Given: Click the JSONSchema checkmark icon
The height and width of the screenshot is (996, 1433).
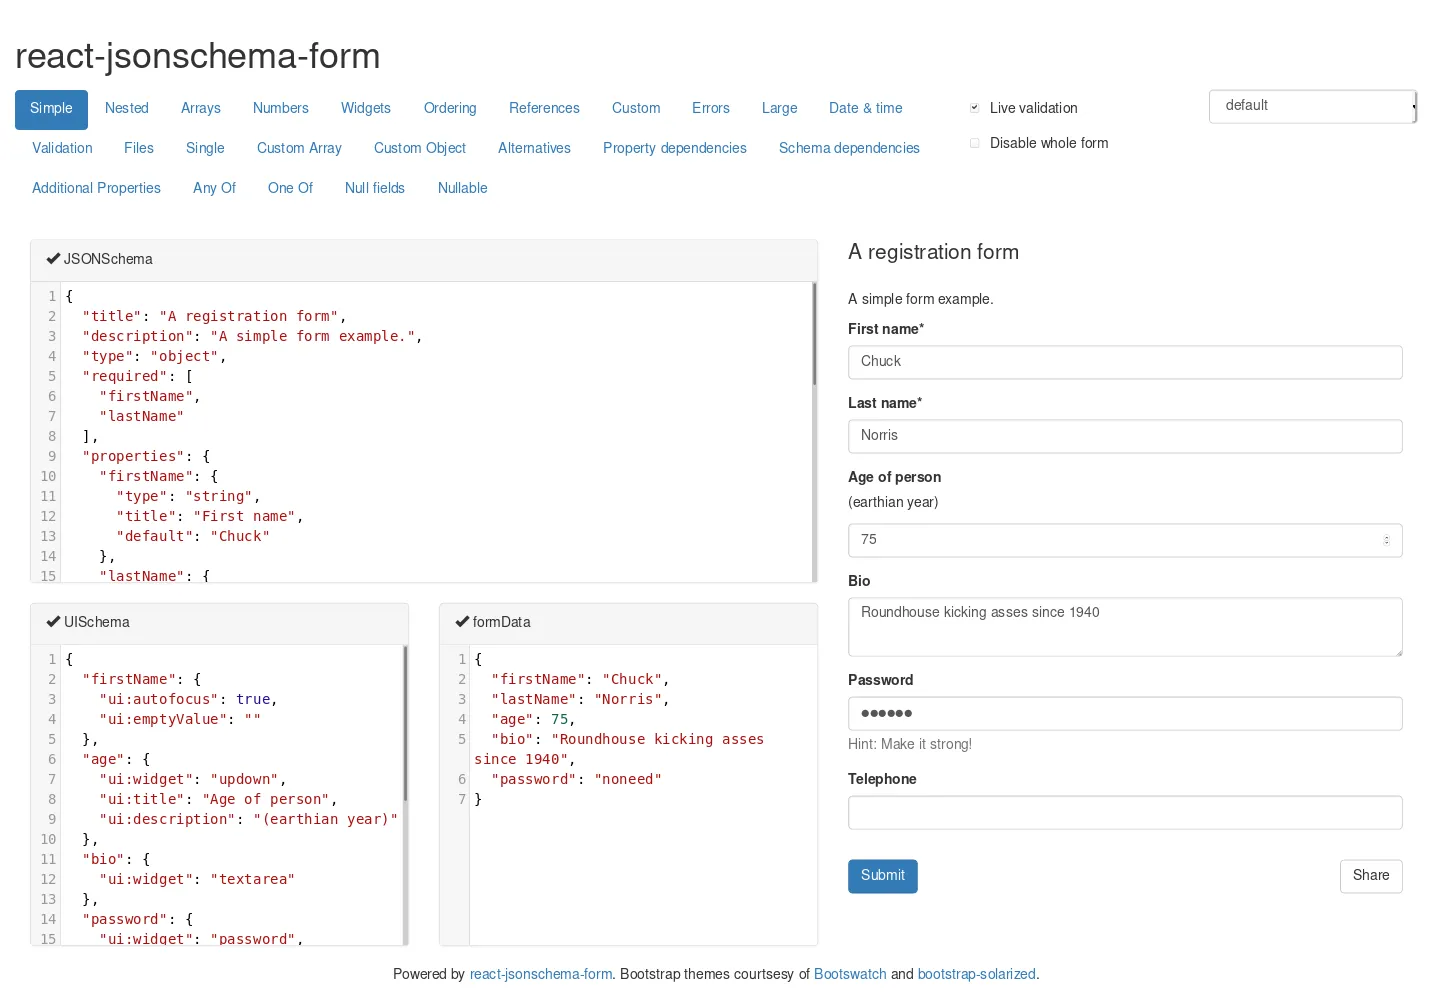Looking at the screenshot, I should coord(53,259).
